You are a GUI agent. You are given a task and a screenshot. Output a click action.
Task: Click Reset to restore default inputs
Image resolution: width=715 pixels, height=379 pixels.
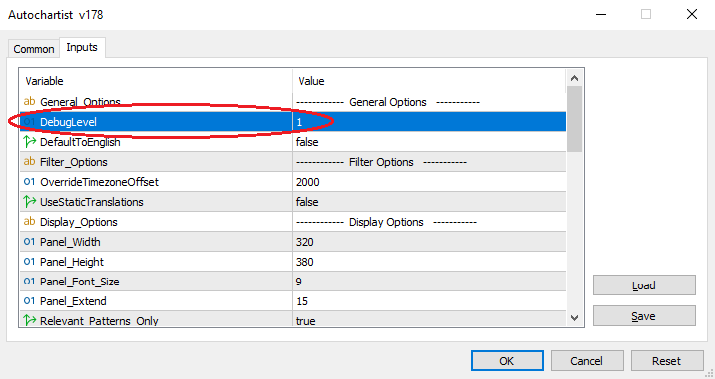point(667,361)
